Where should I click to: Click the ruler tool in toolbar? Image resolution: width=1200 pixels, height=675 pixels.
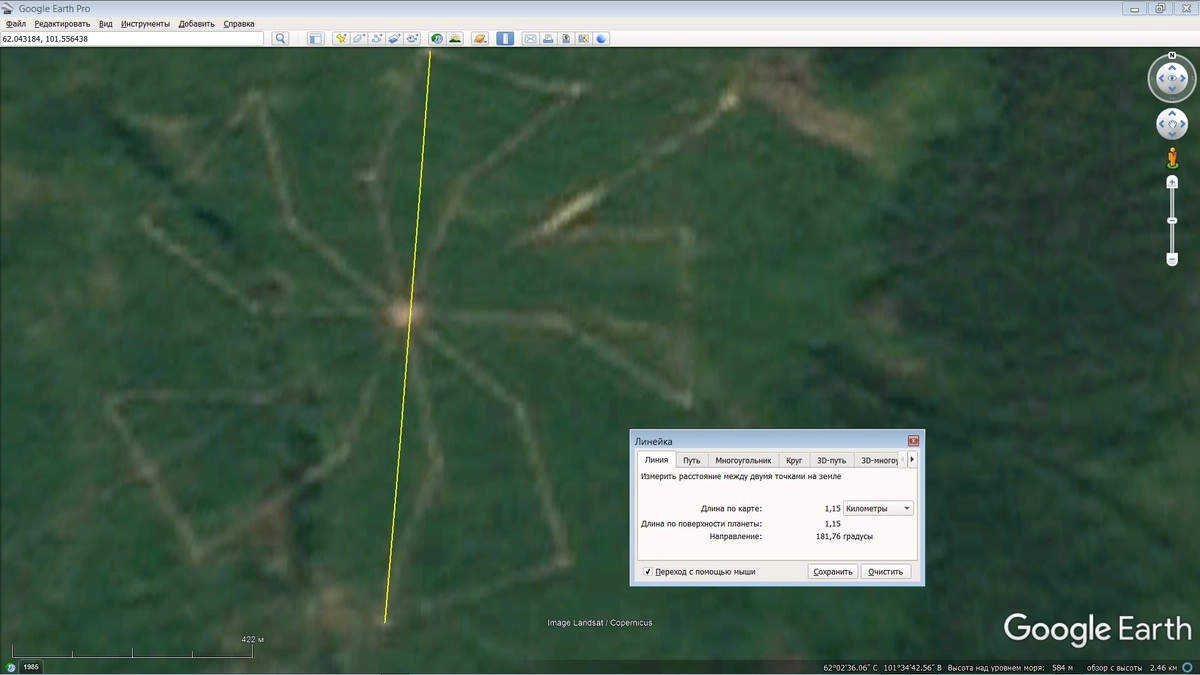point(505,39)
